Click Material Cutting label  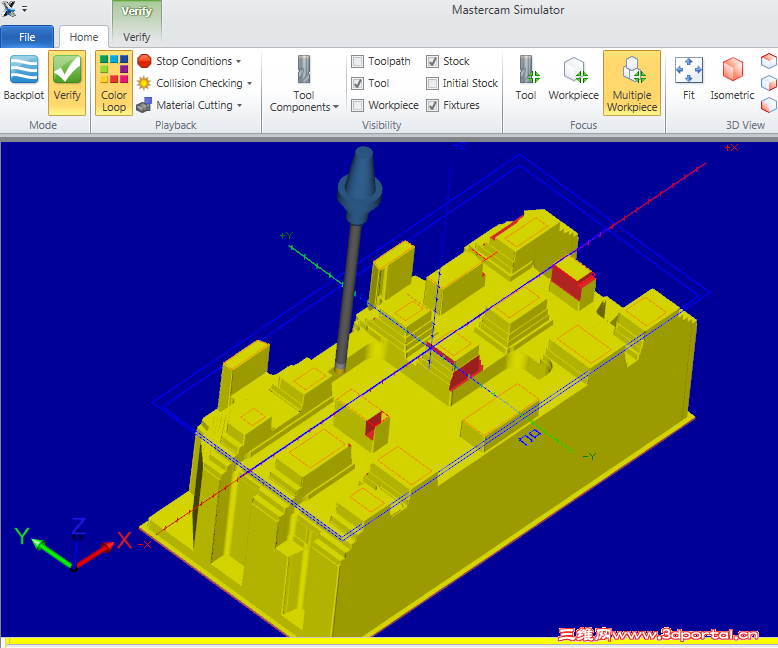(x=194, y=105)
